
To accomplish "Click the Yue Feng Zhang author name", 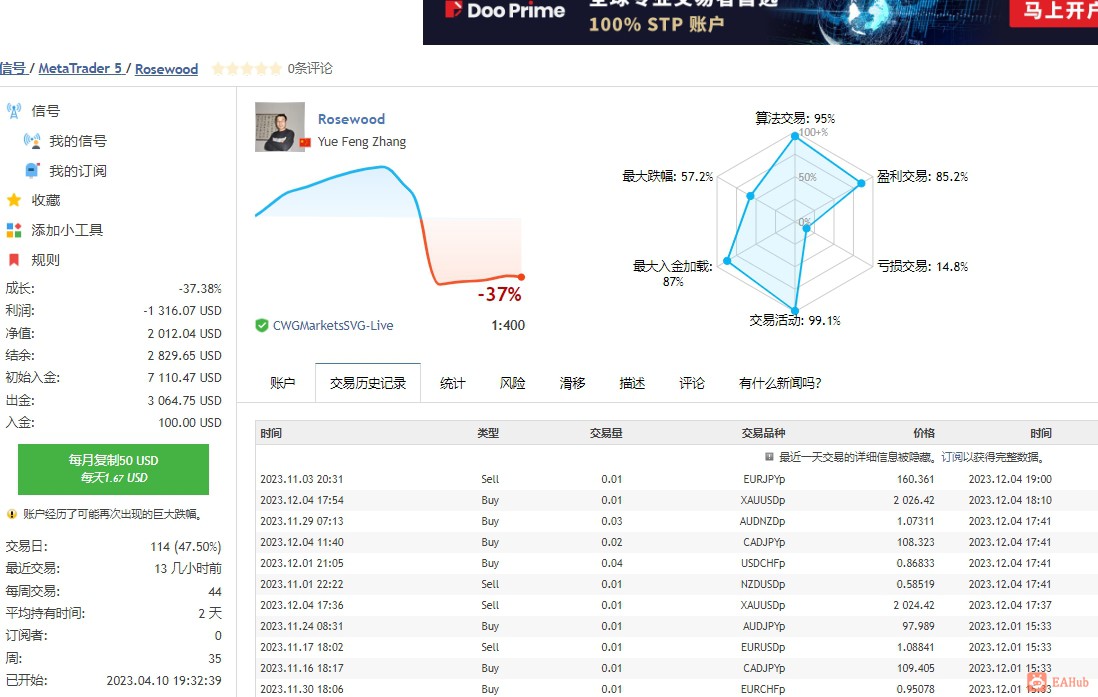I will pyautogui.click(x=361, y=142).
